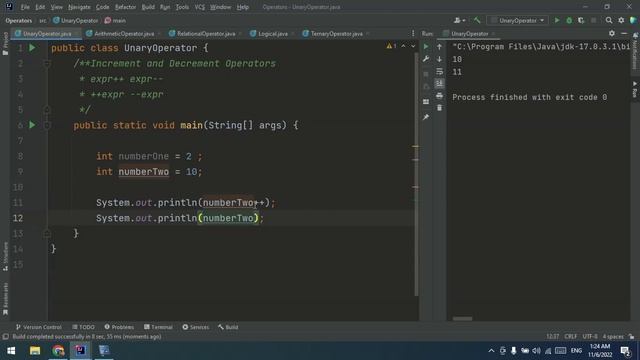Click the Run console horizontal scrollbar thumb

(x=462, y=318)
